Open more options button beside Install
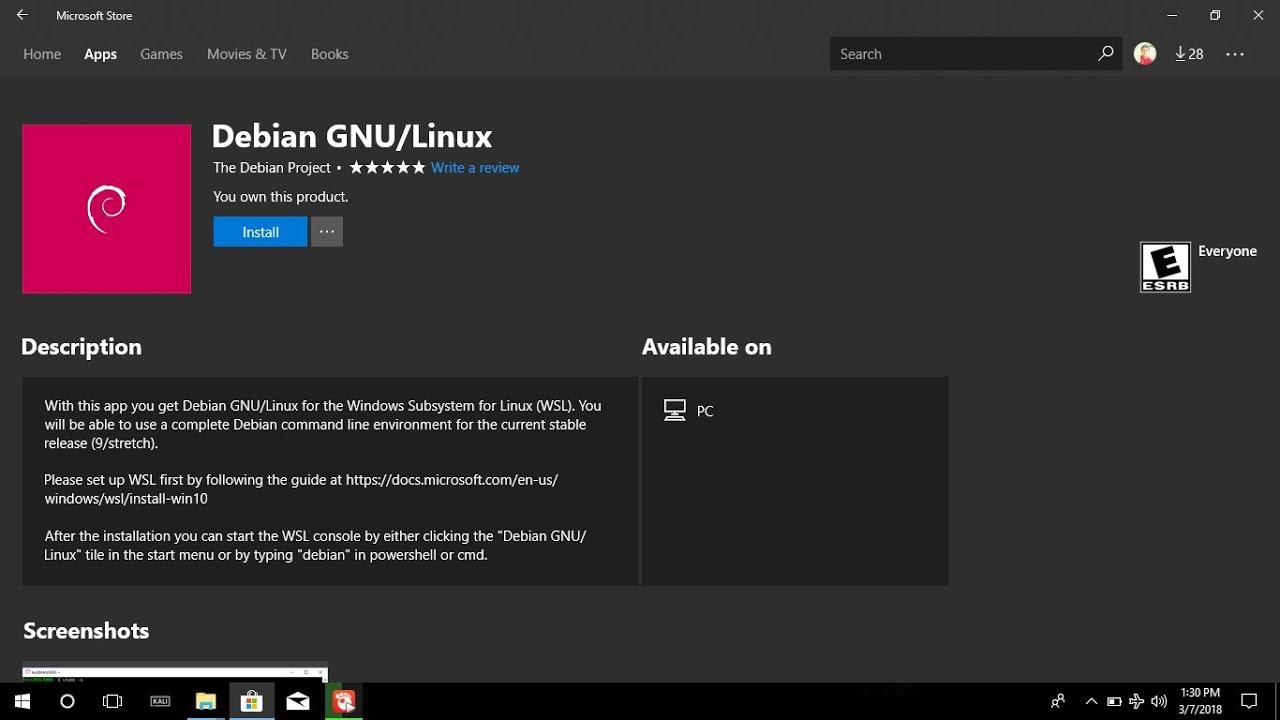The width and height of the screenshot is (1280, 720). (x=327, y=232)
